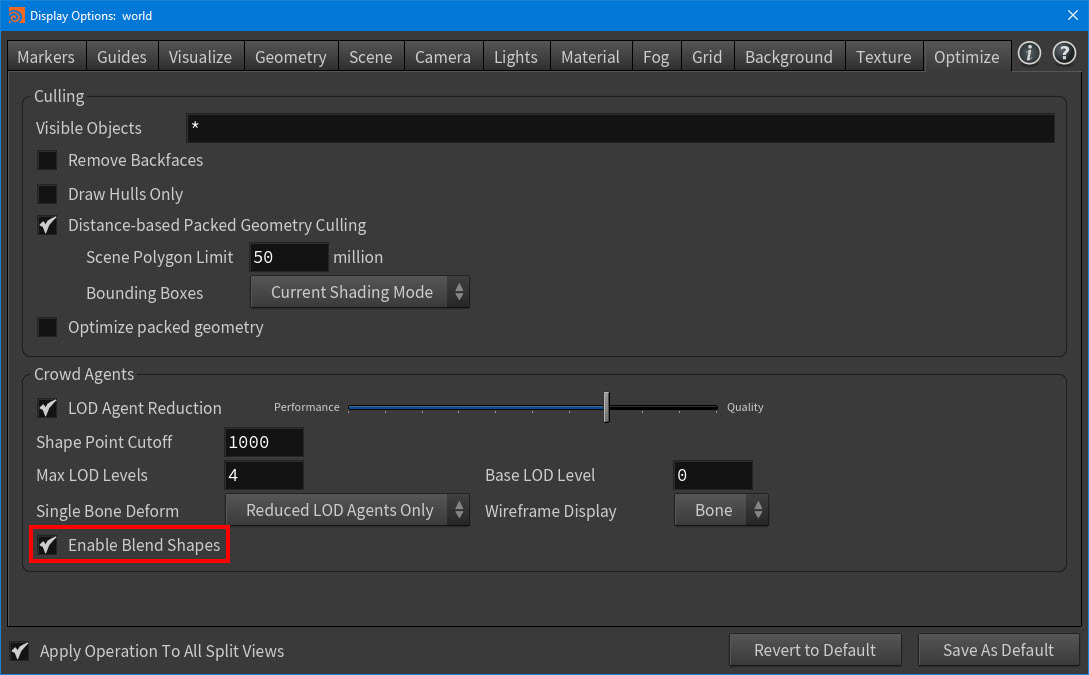This screenshot has height=675, width=1089.
Task: Enable the Remove Backfaces checkbox
Action: (47, 160)
